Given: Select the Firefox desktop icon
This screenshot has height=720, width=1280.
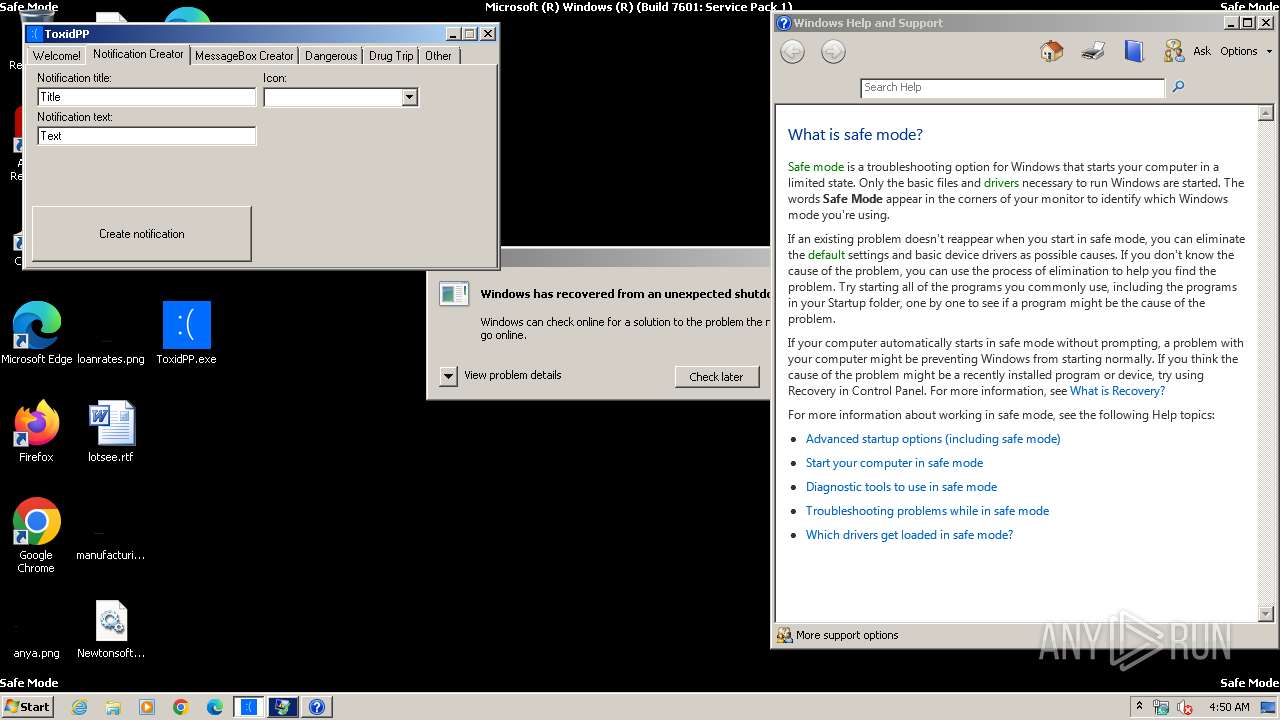Looking at the screenshot, I should [36, 432].
